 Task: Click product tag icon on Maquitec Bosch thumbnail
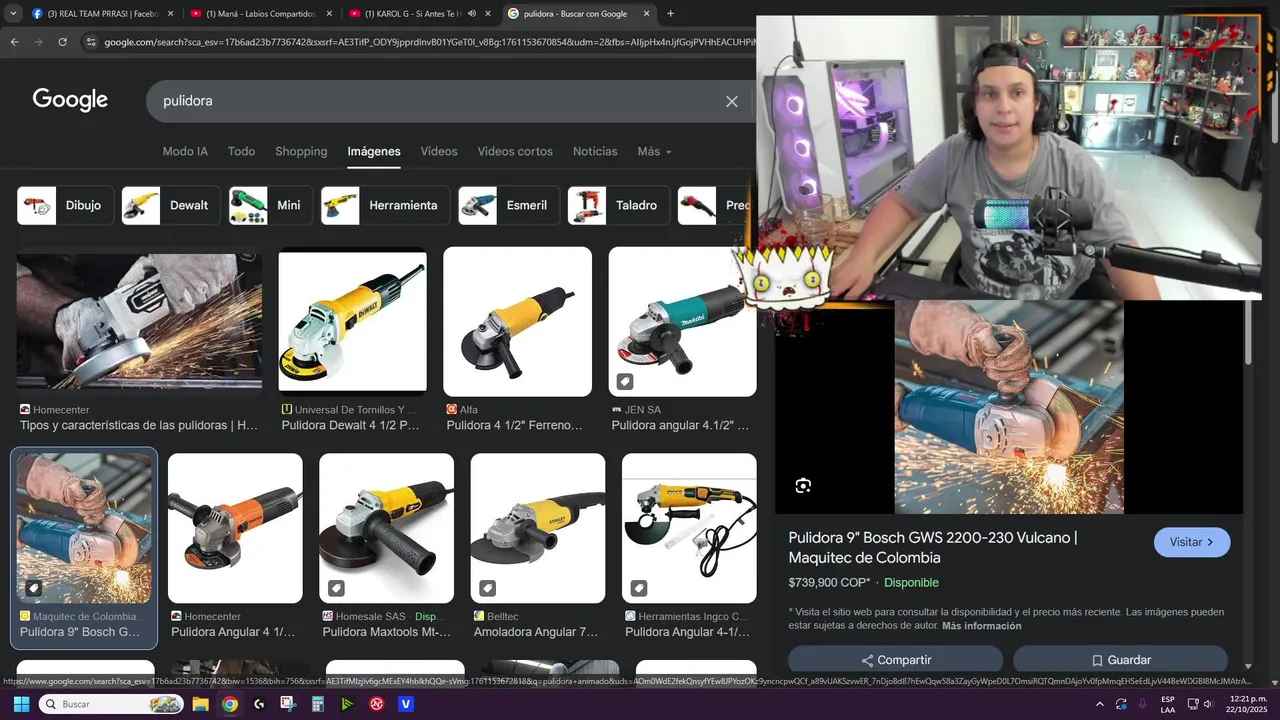pos(33,588)
